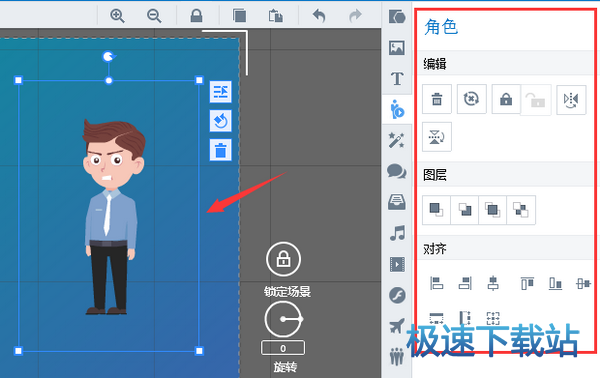Screen dimensions: 600x378
Task: Open the music note audio panel
Action: (x=397, y=233)
